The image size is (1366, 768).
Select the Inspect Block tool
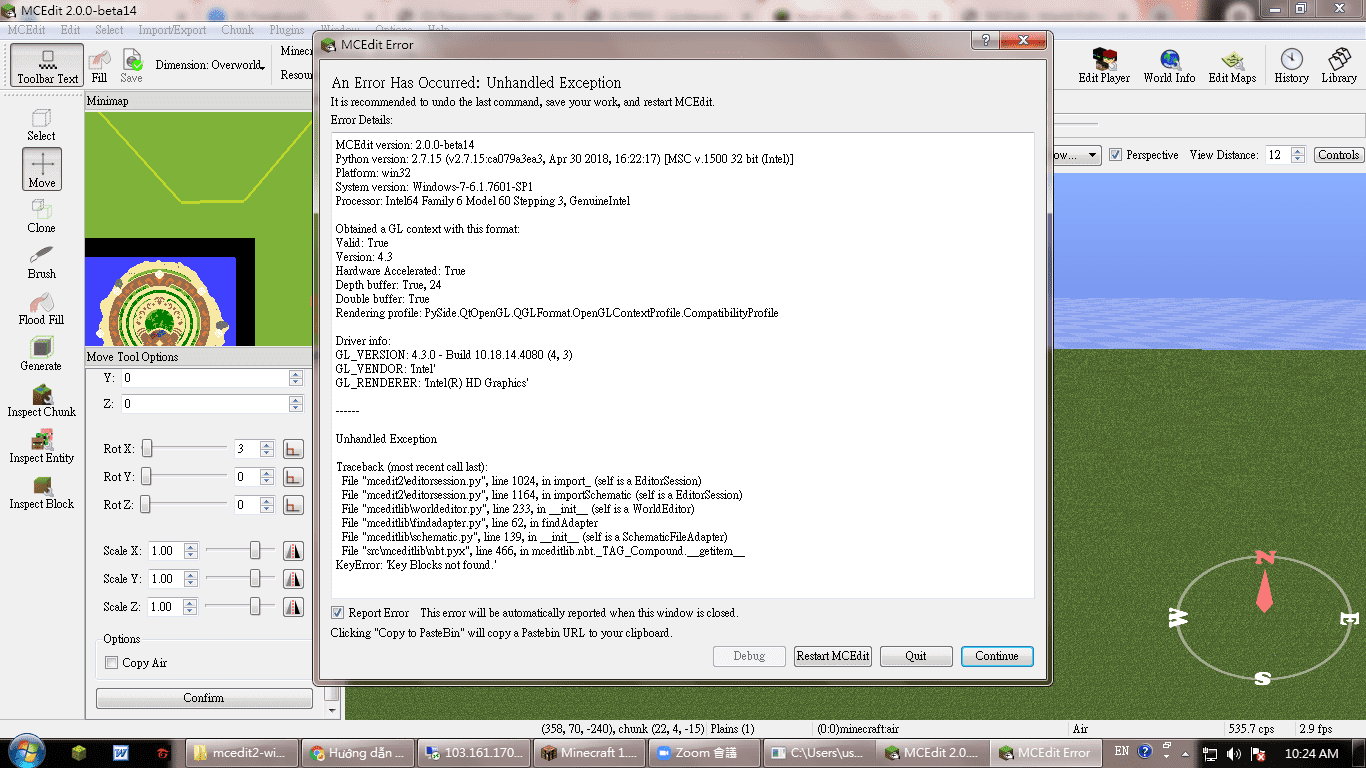click(42, 492)
